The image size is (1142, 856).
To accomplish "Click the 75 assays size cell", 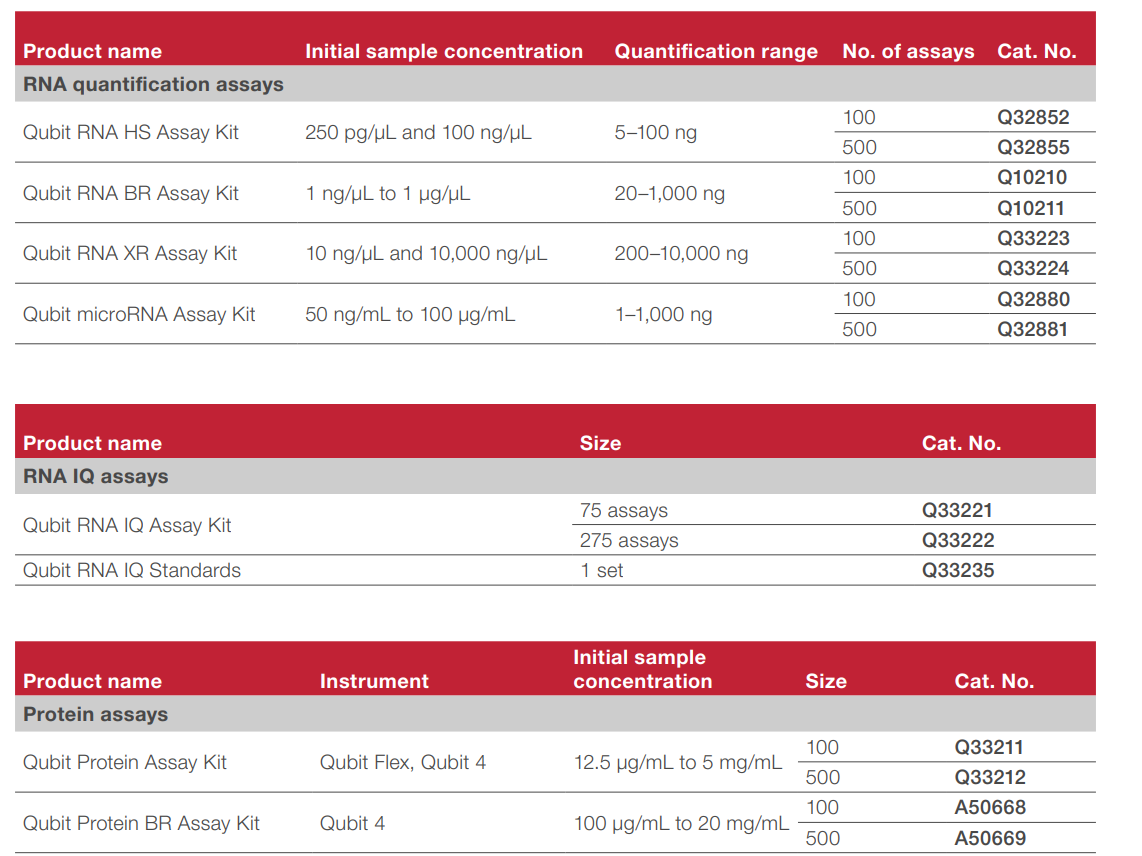I will click(623, 511).
